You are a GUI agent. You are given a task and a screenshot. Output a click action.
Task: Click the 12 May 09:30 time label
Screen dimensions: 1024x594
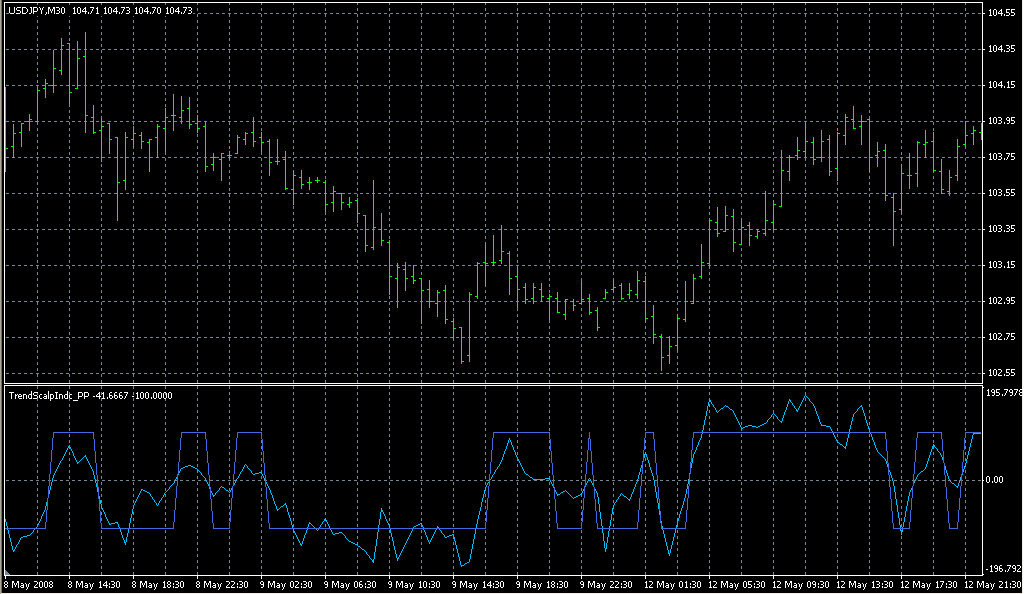pyautogui.click(x=801, y=585)
